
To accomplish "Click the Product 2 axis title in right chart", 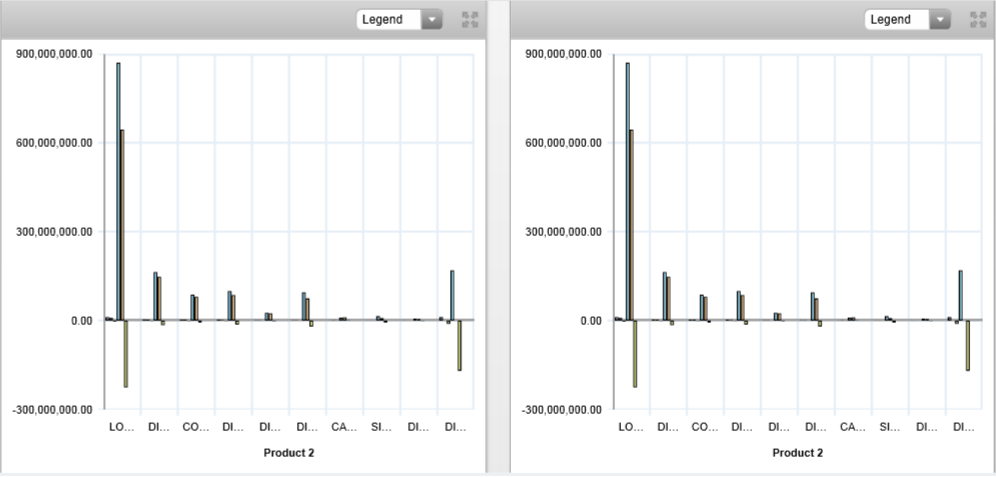I will [798, 453].
